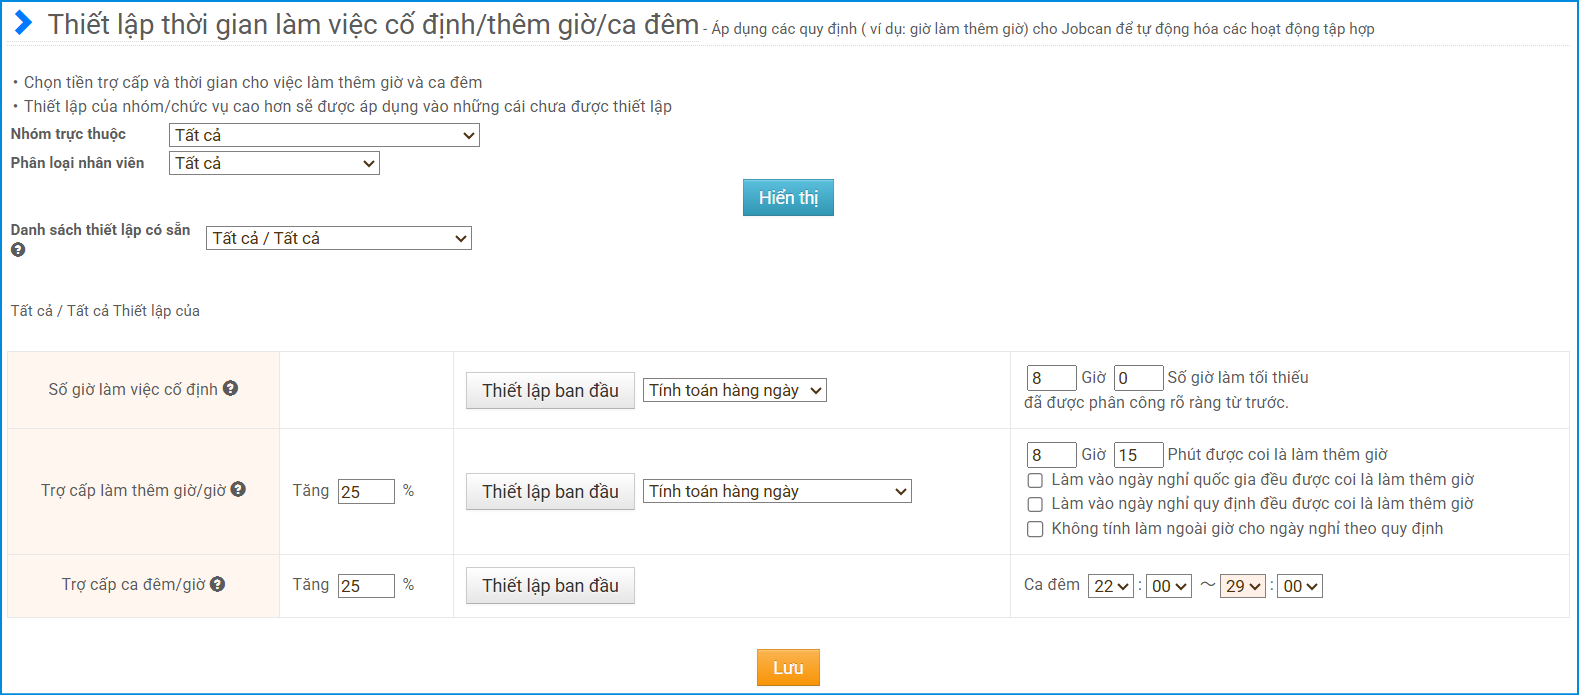Click the blue arrow icon beside page title
This screenshot has width=1579, height=695.
click(x=24, y=23)
